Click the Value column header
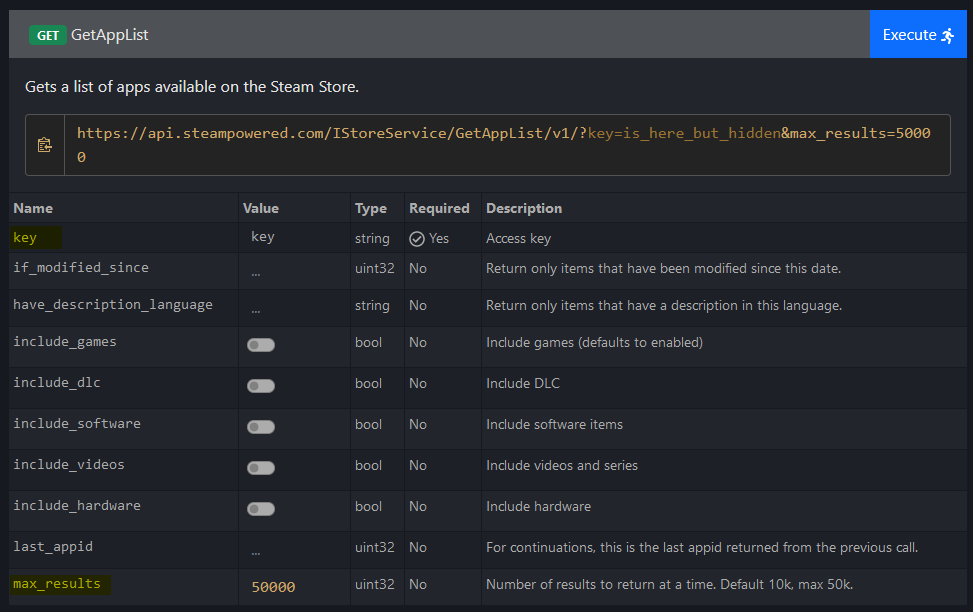 (261, 208)
